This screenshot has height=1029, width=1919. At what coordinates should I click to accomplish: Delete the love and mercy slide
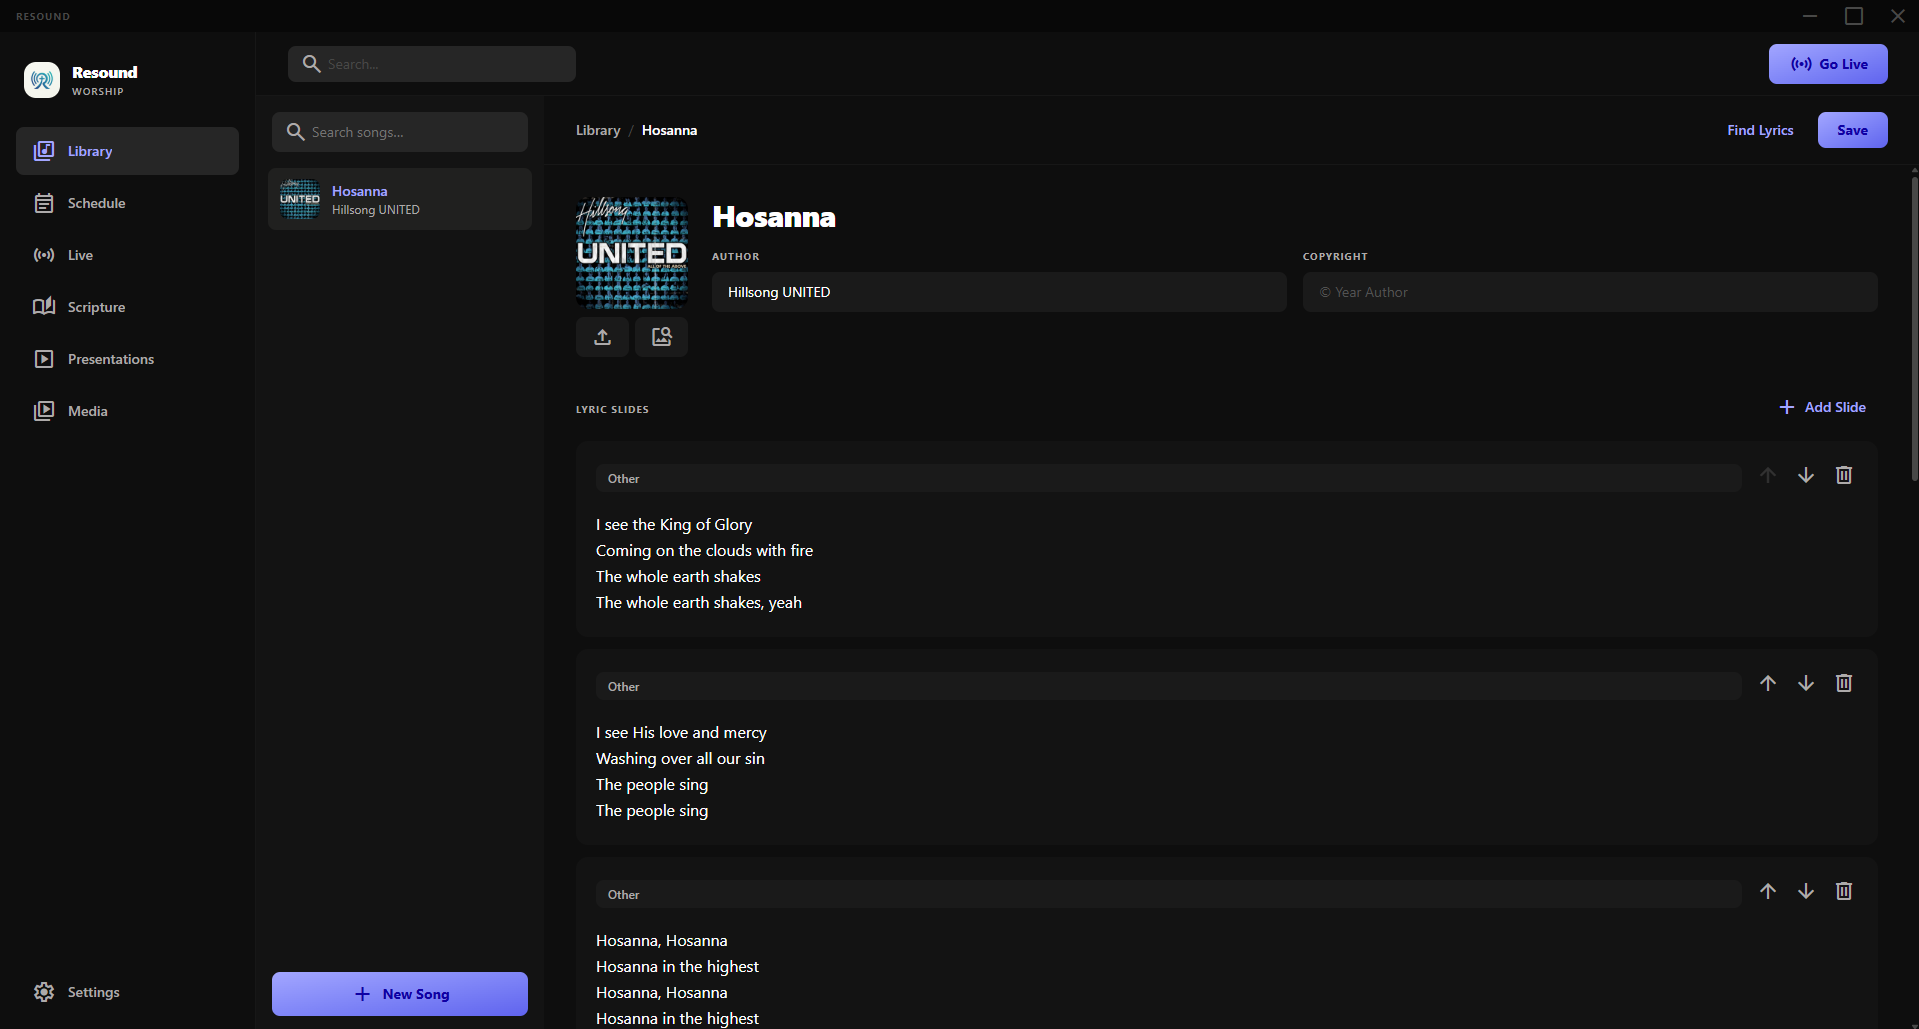tap(1844, 683)
